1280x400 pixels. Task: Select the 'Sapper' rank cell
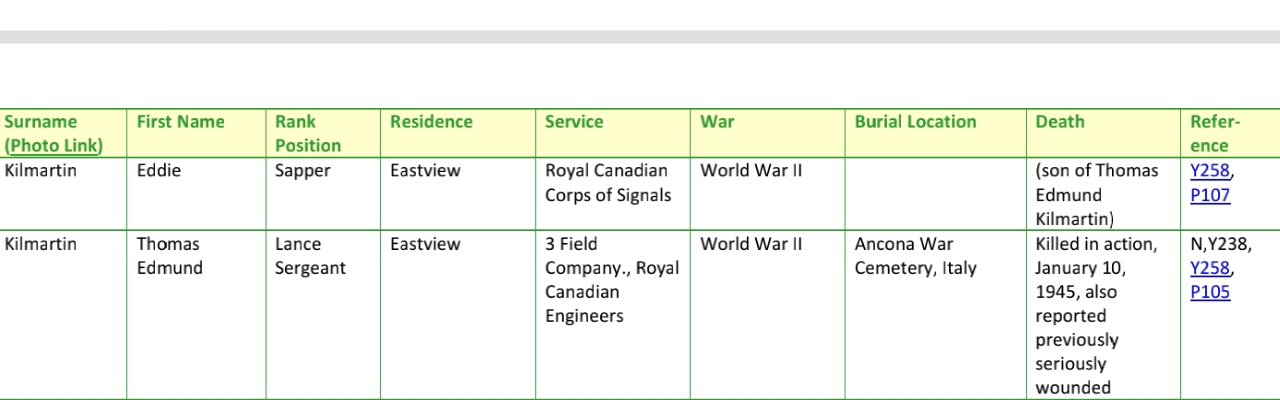(x=302, y=171)
